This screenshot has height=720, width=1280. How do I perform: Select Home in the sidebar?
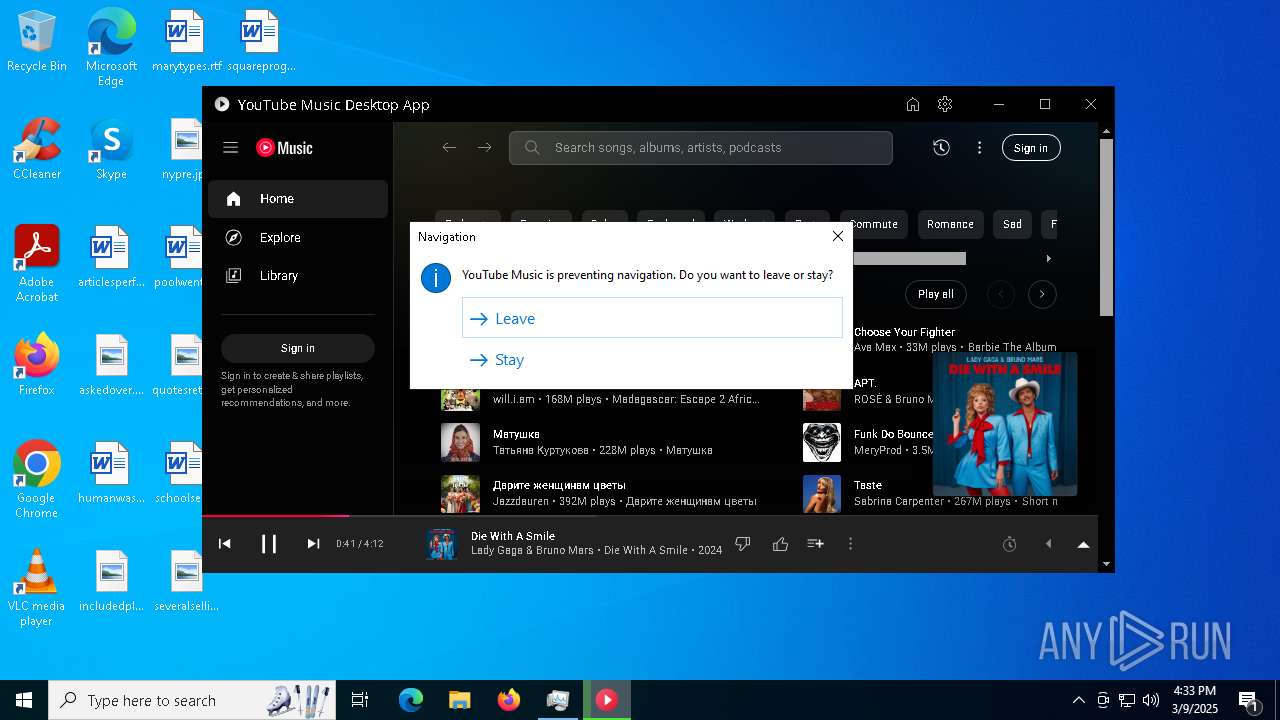298,199
